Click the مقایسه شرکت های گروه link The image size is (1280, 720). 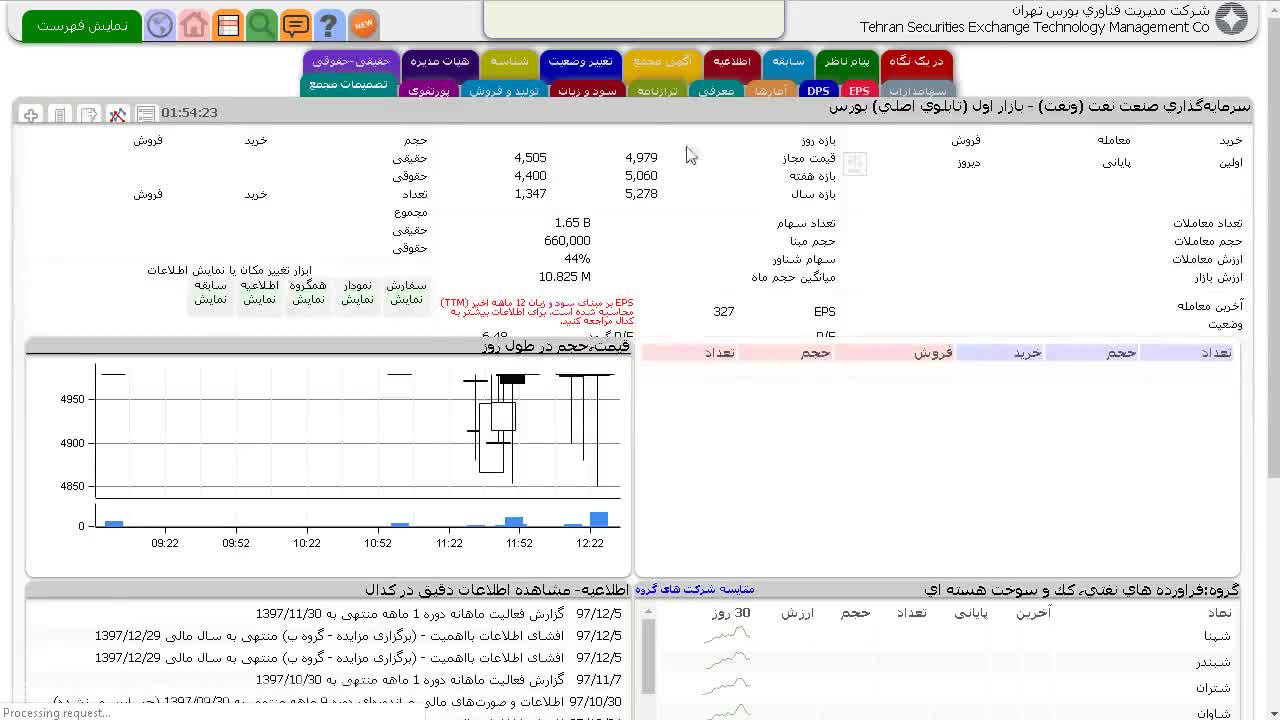694,590
